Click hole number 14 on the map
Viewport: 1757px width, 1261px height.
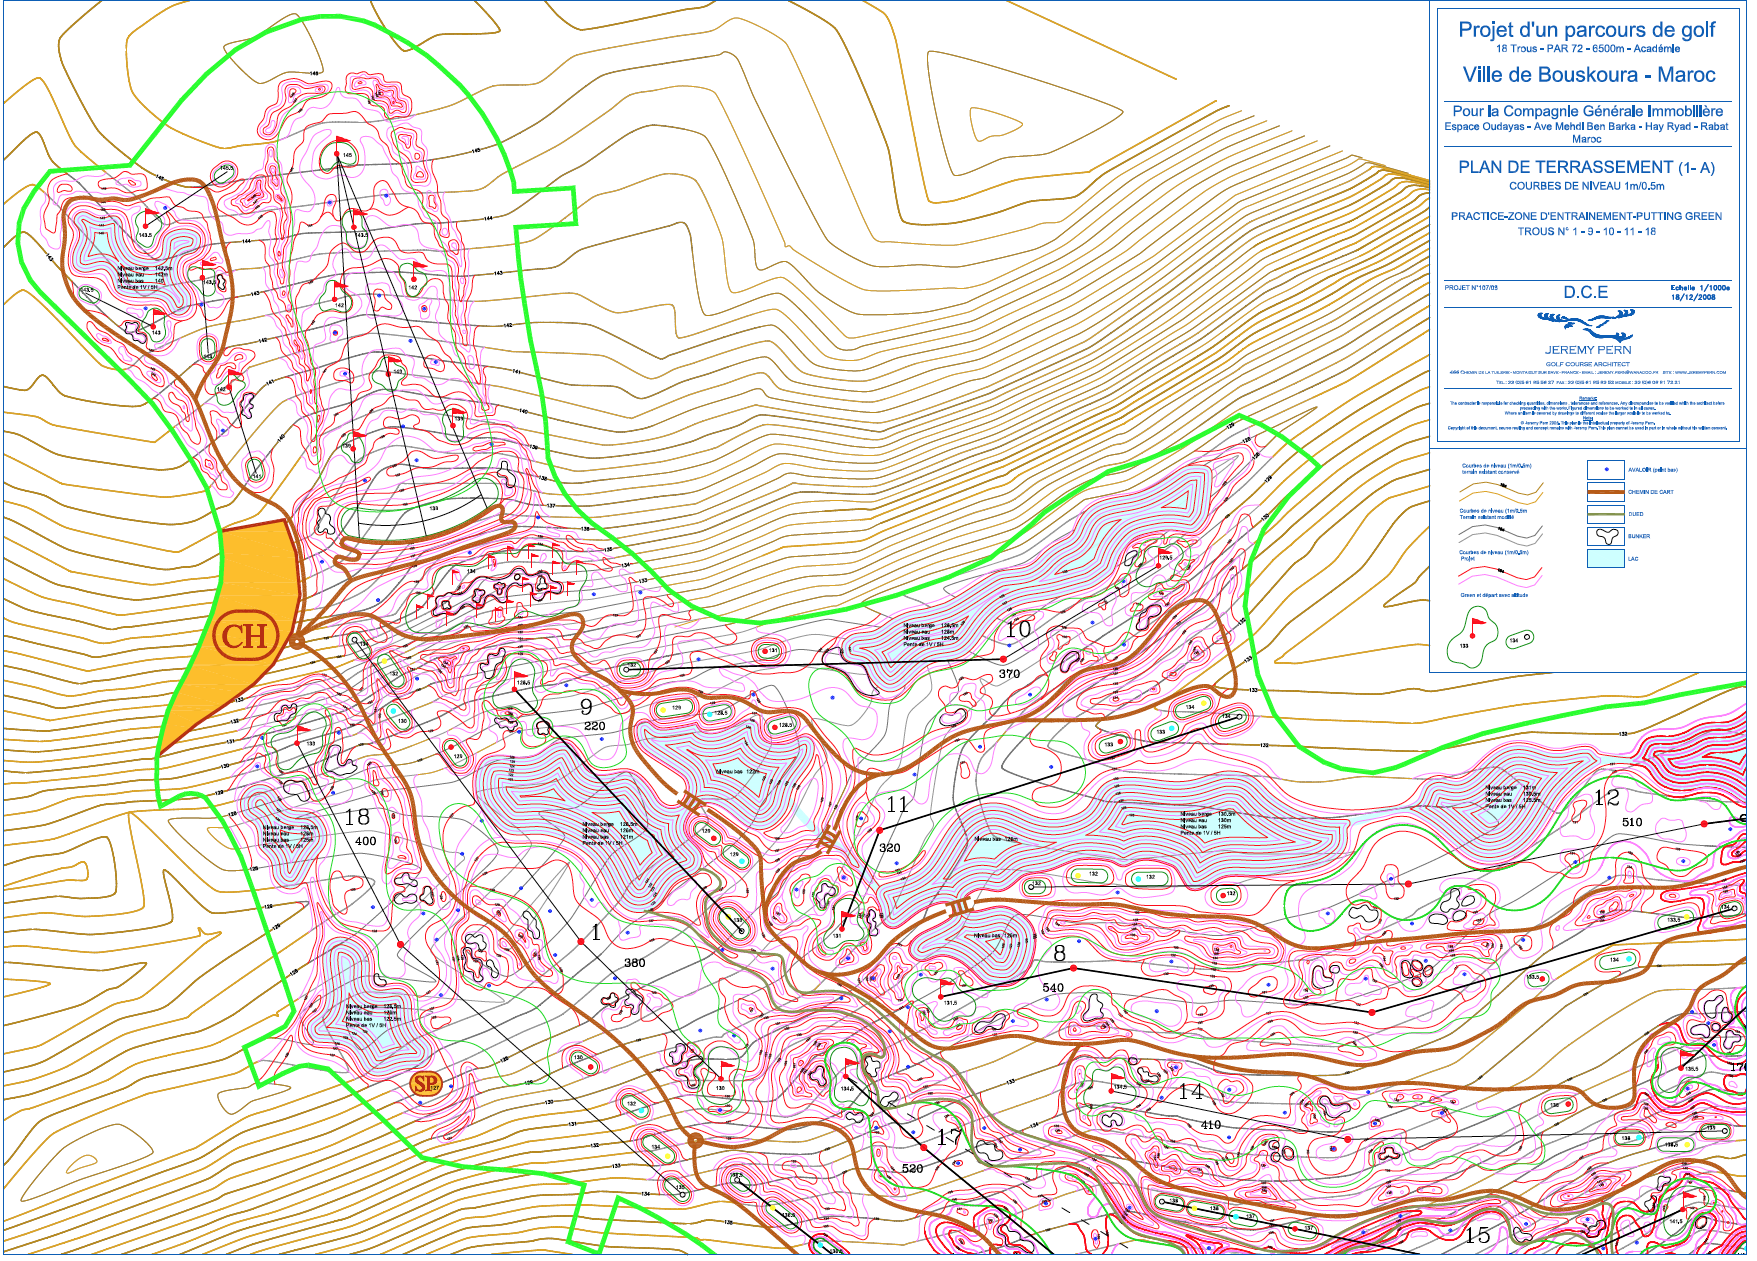tap(1190, 1092)
